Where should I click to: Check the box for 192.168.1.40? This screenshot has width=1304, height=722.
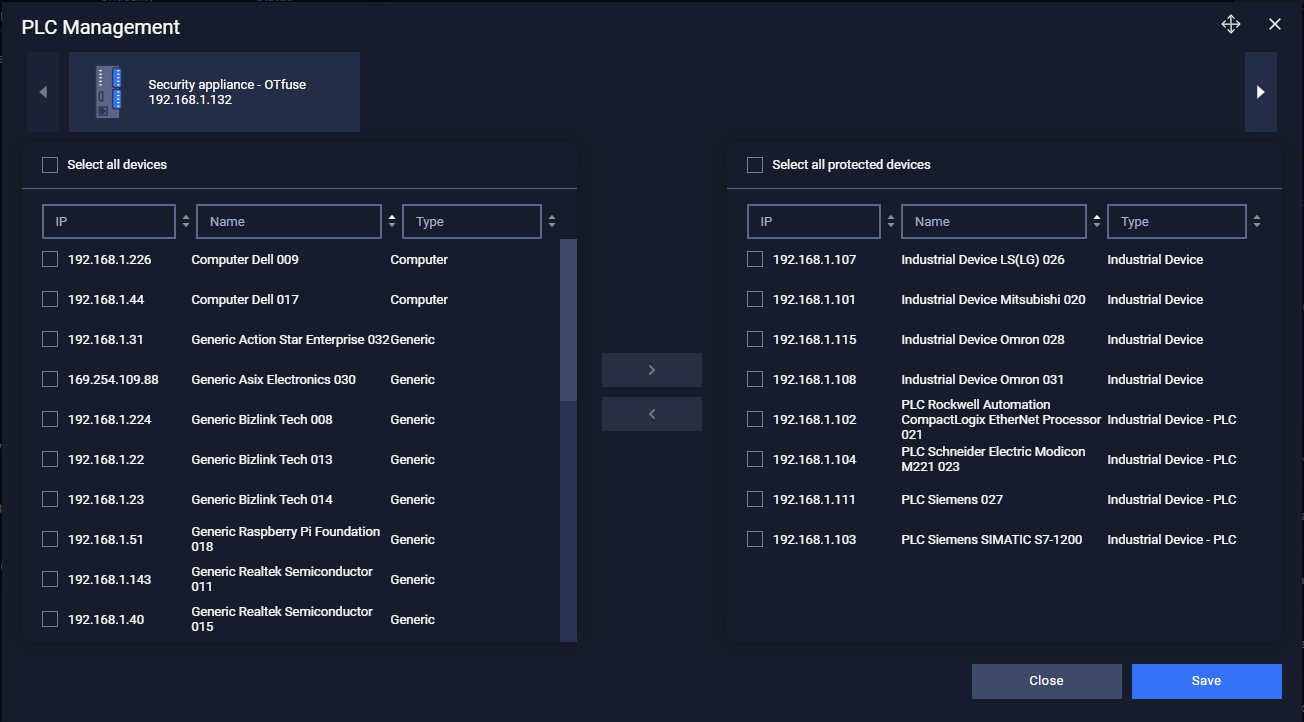click(x=50, y=619)
